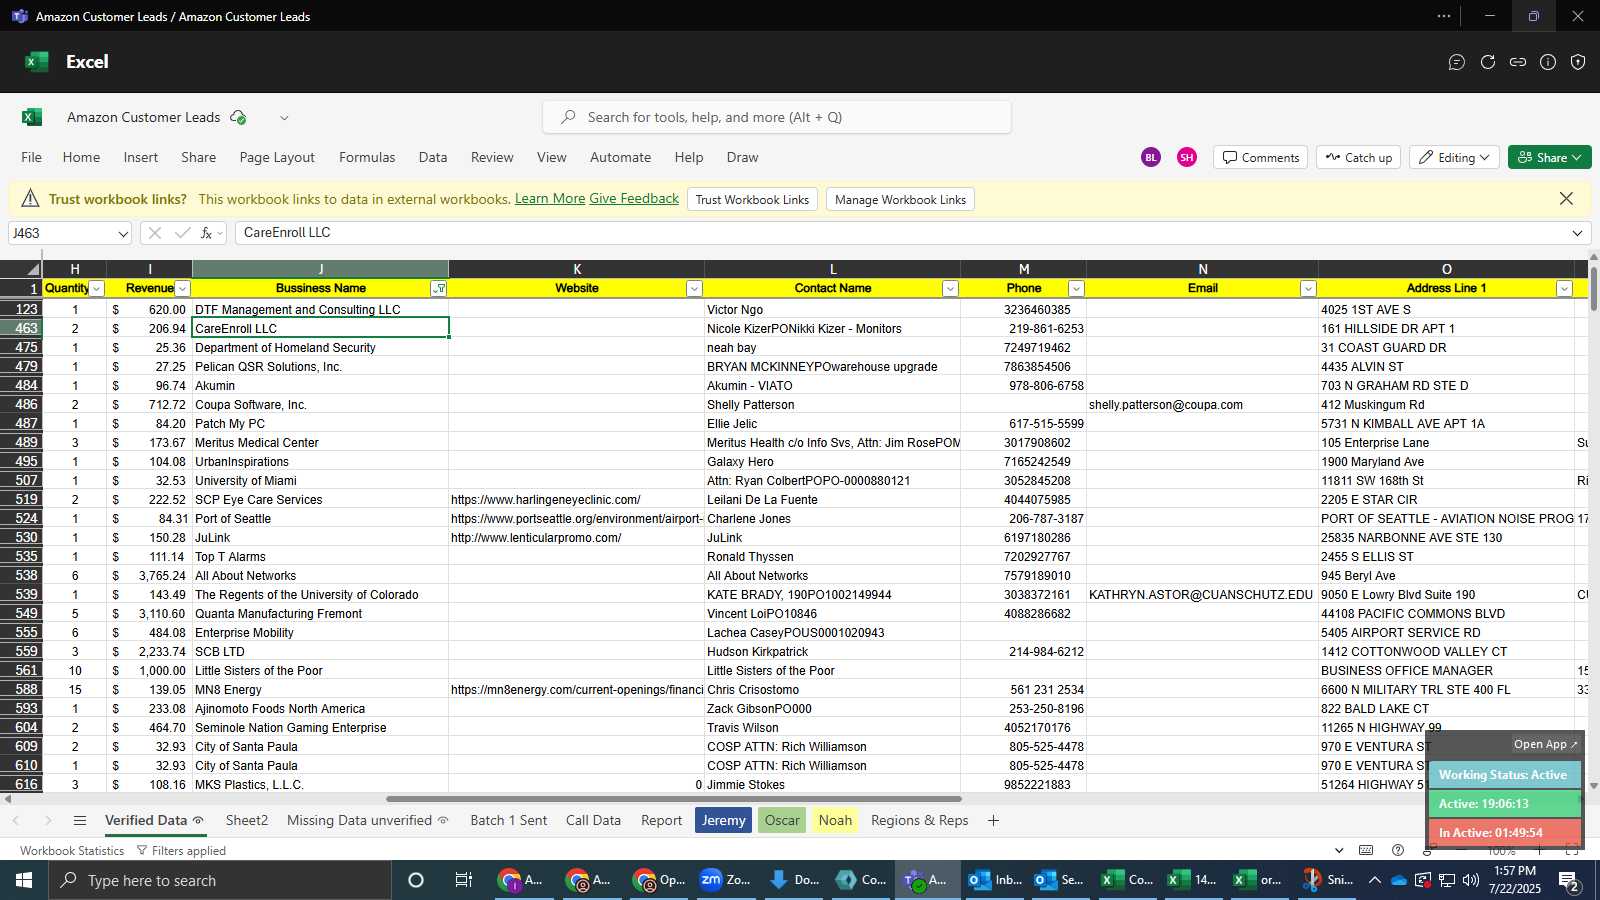Click the Excel file icon beside the workbook name
This screenshot has width=1600, height=900.
click(x=32, y=117)
